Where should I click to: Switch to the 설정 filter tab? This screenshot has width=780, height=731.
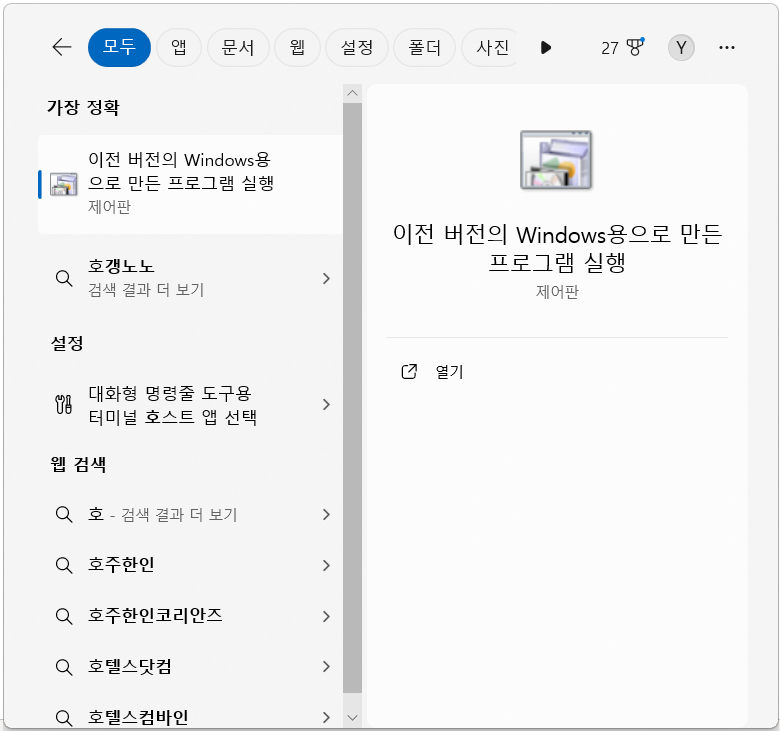(x=357, y=48)
